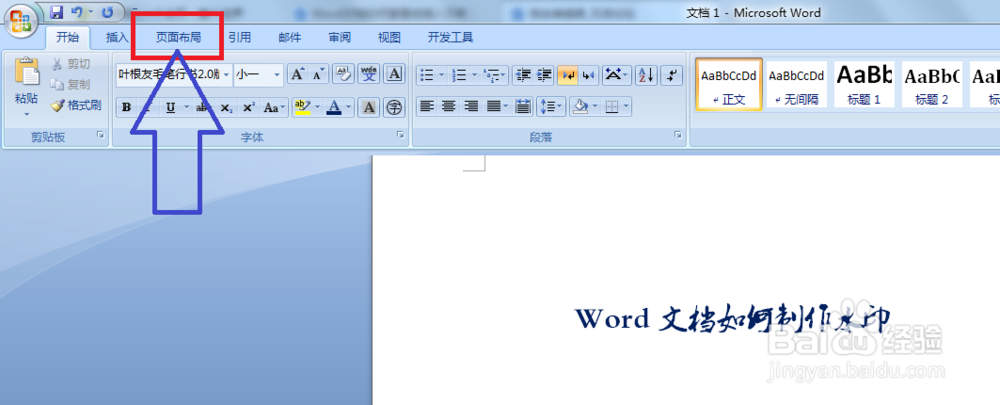
Task: Align text right
Action: tap(471, 107)
